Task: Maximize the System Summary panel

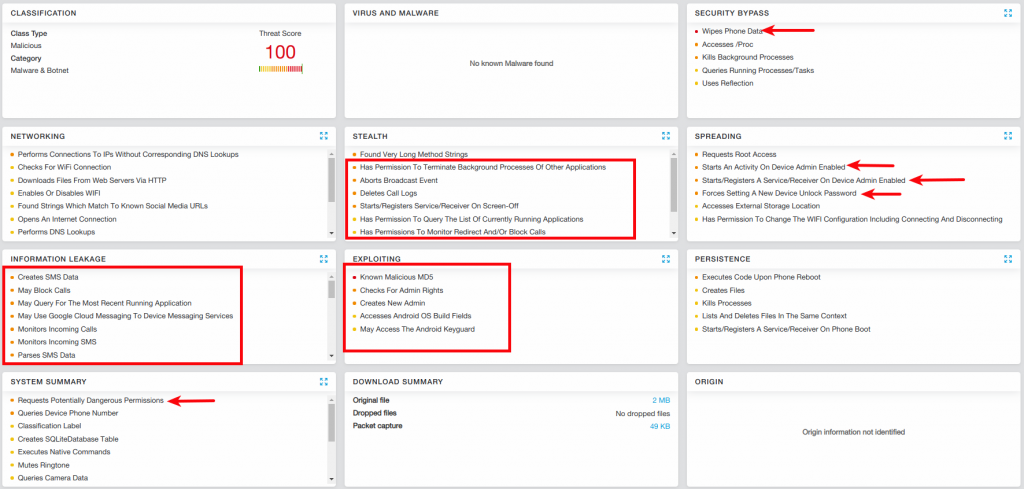Action: pos(323,381)
